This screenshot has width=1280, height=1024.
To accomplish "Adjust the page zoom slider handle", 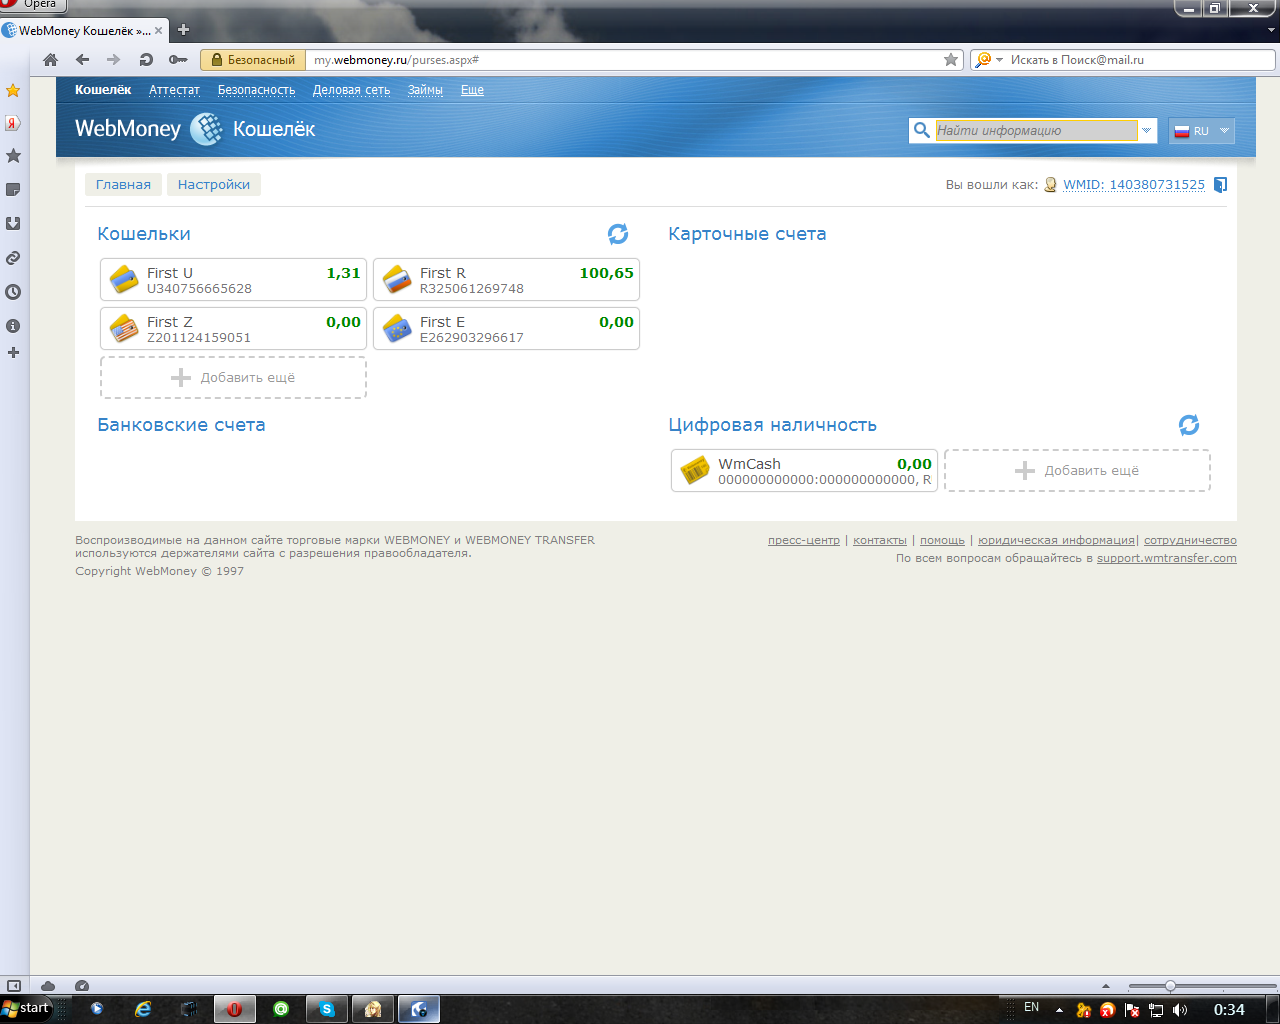I will (1170, 986).
